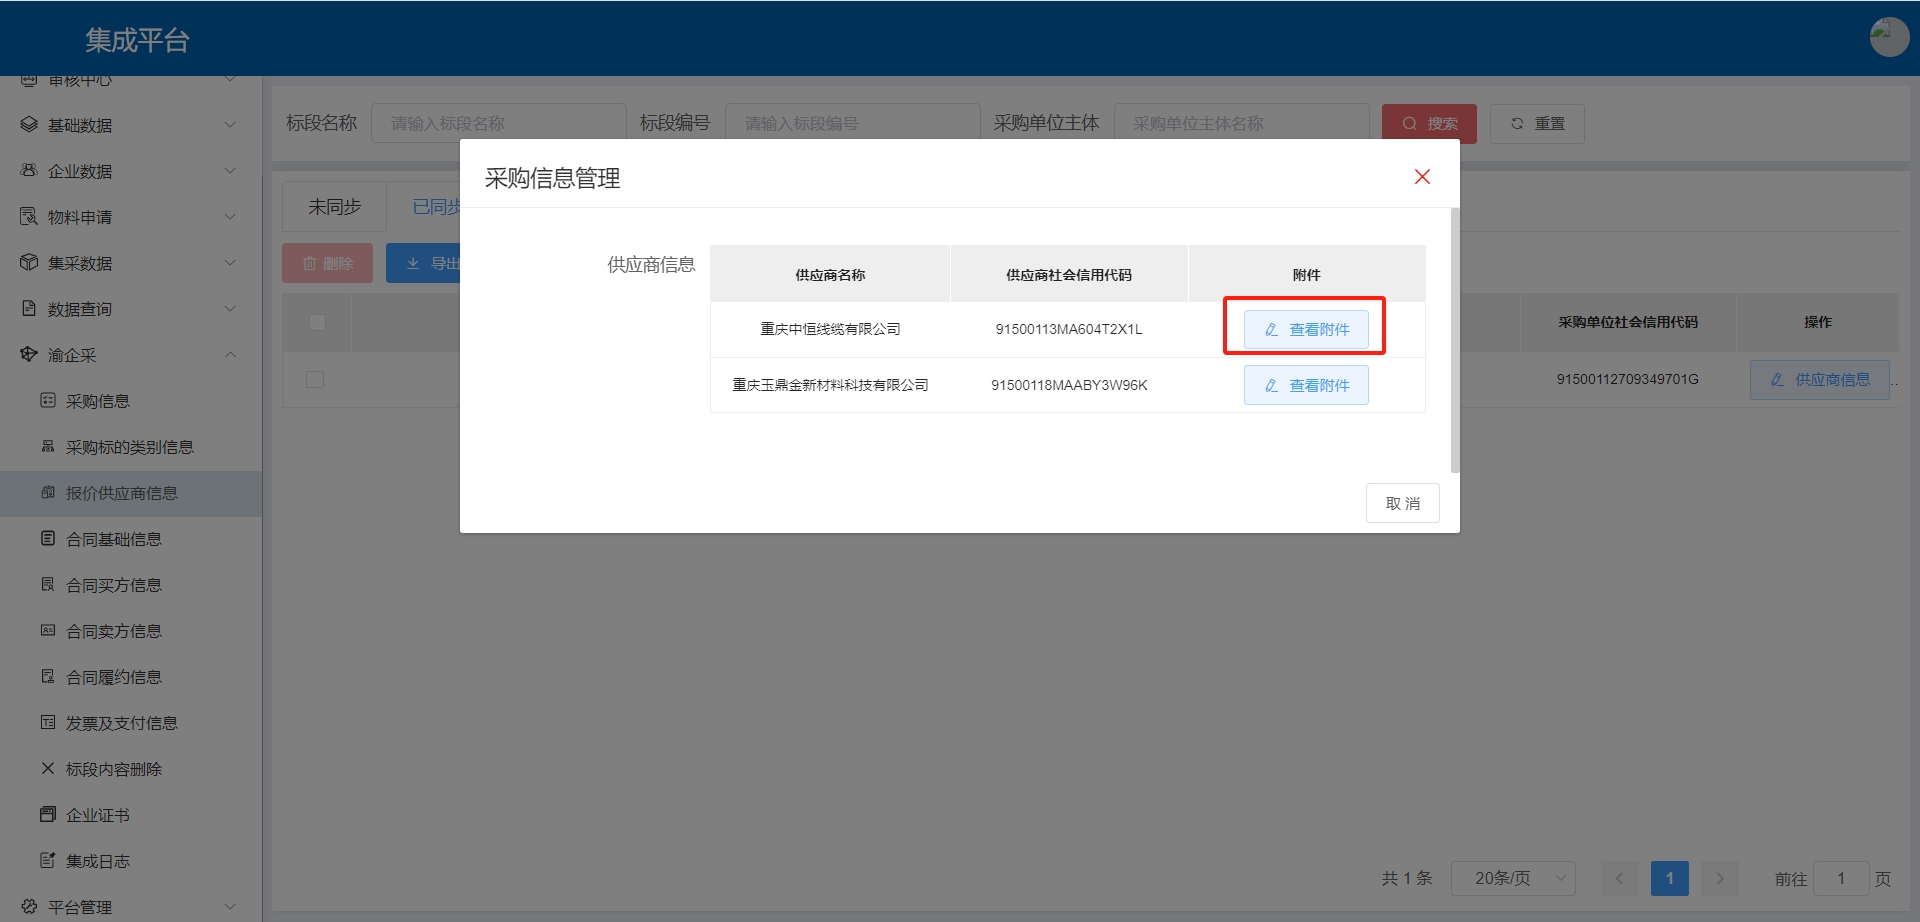The height and width of the screenshot is (922, 1920).
Task: Click the 采购信息 sidebar icon
Action: (x=48, y=400)
